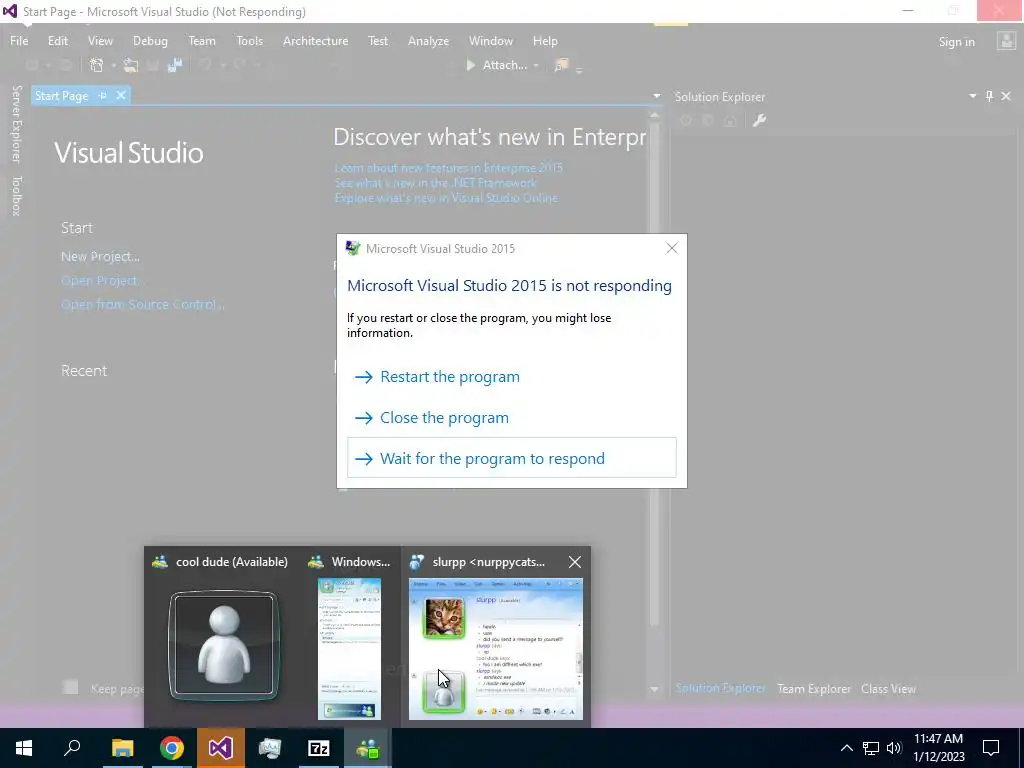Open the Action Center notifications icon
The width and height of the screenshot is (1024, 768).
991,748
